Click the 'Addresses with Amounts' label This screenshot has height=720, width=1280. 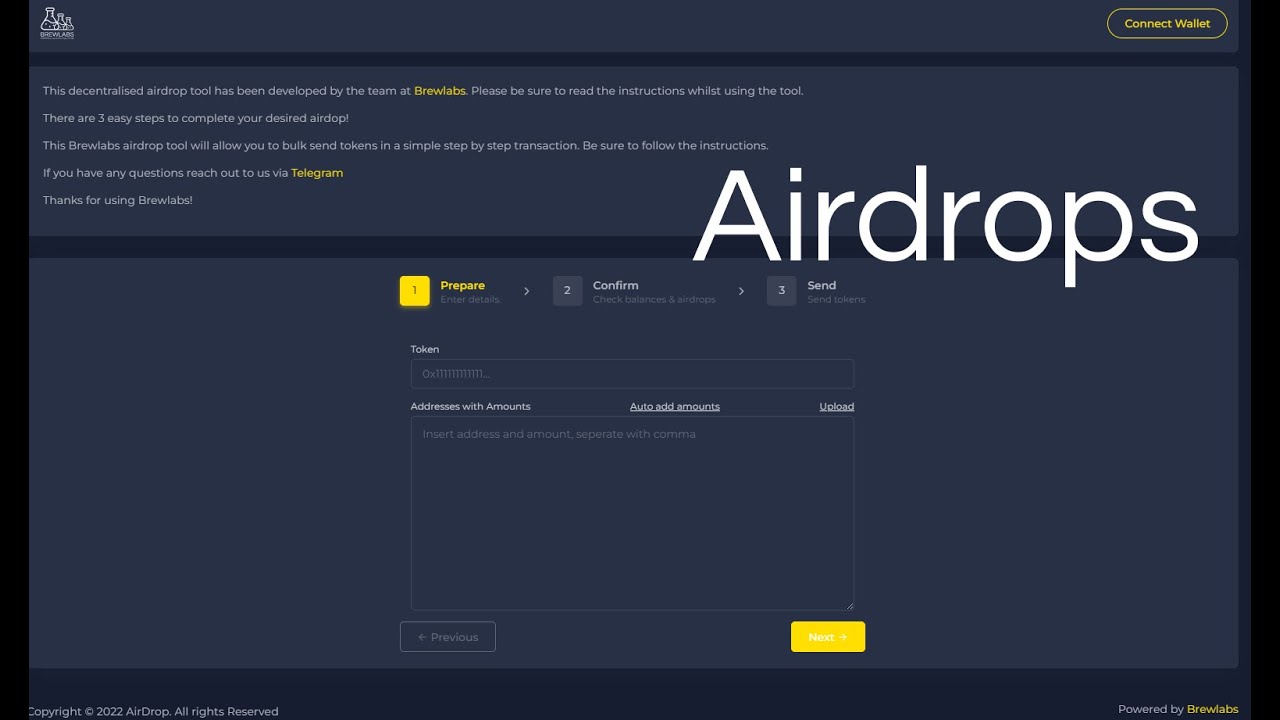tap(471, 407)
